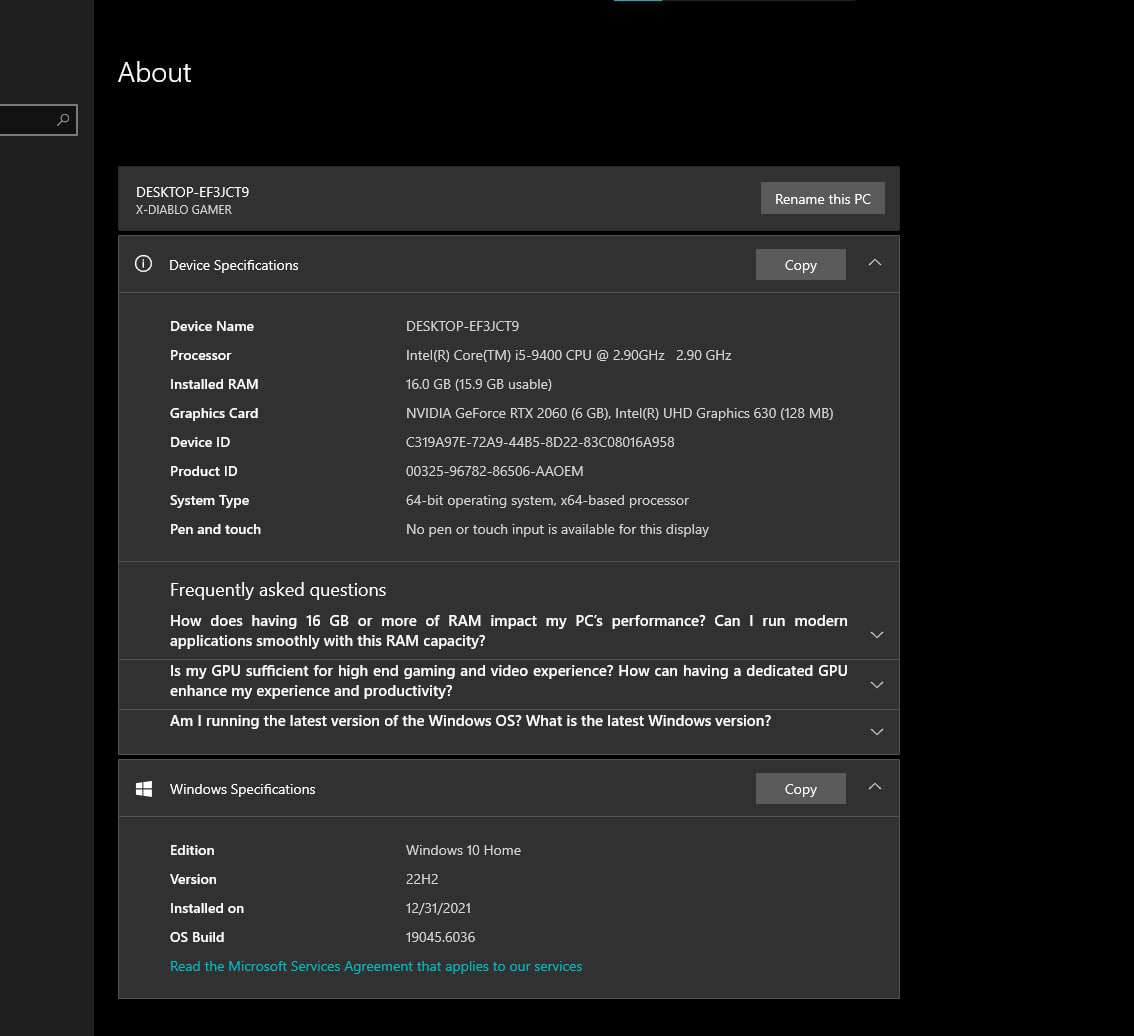Select the OS Build 19045.6036 value
1134x1036 pixels.
pos(440,937)
